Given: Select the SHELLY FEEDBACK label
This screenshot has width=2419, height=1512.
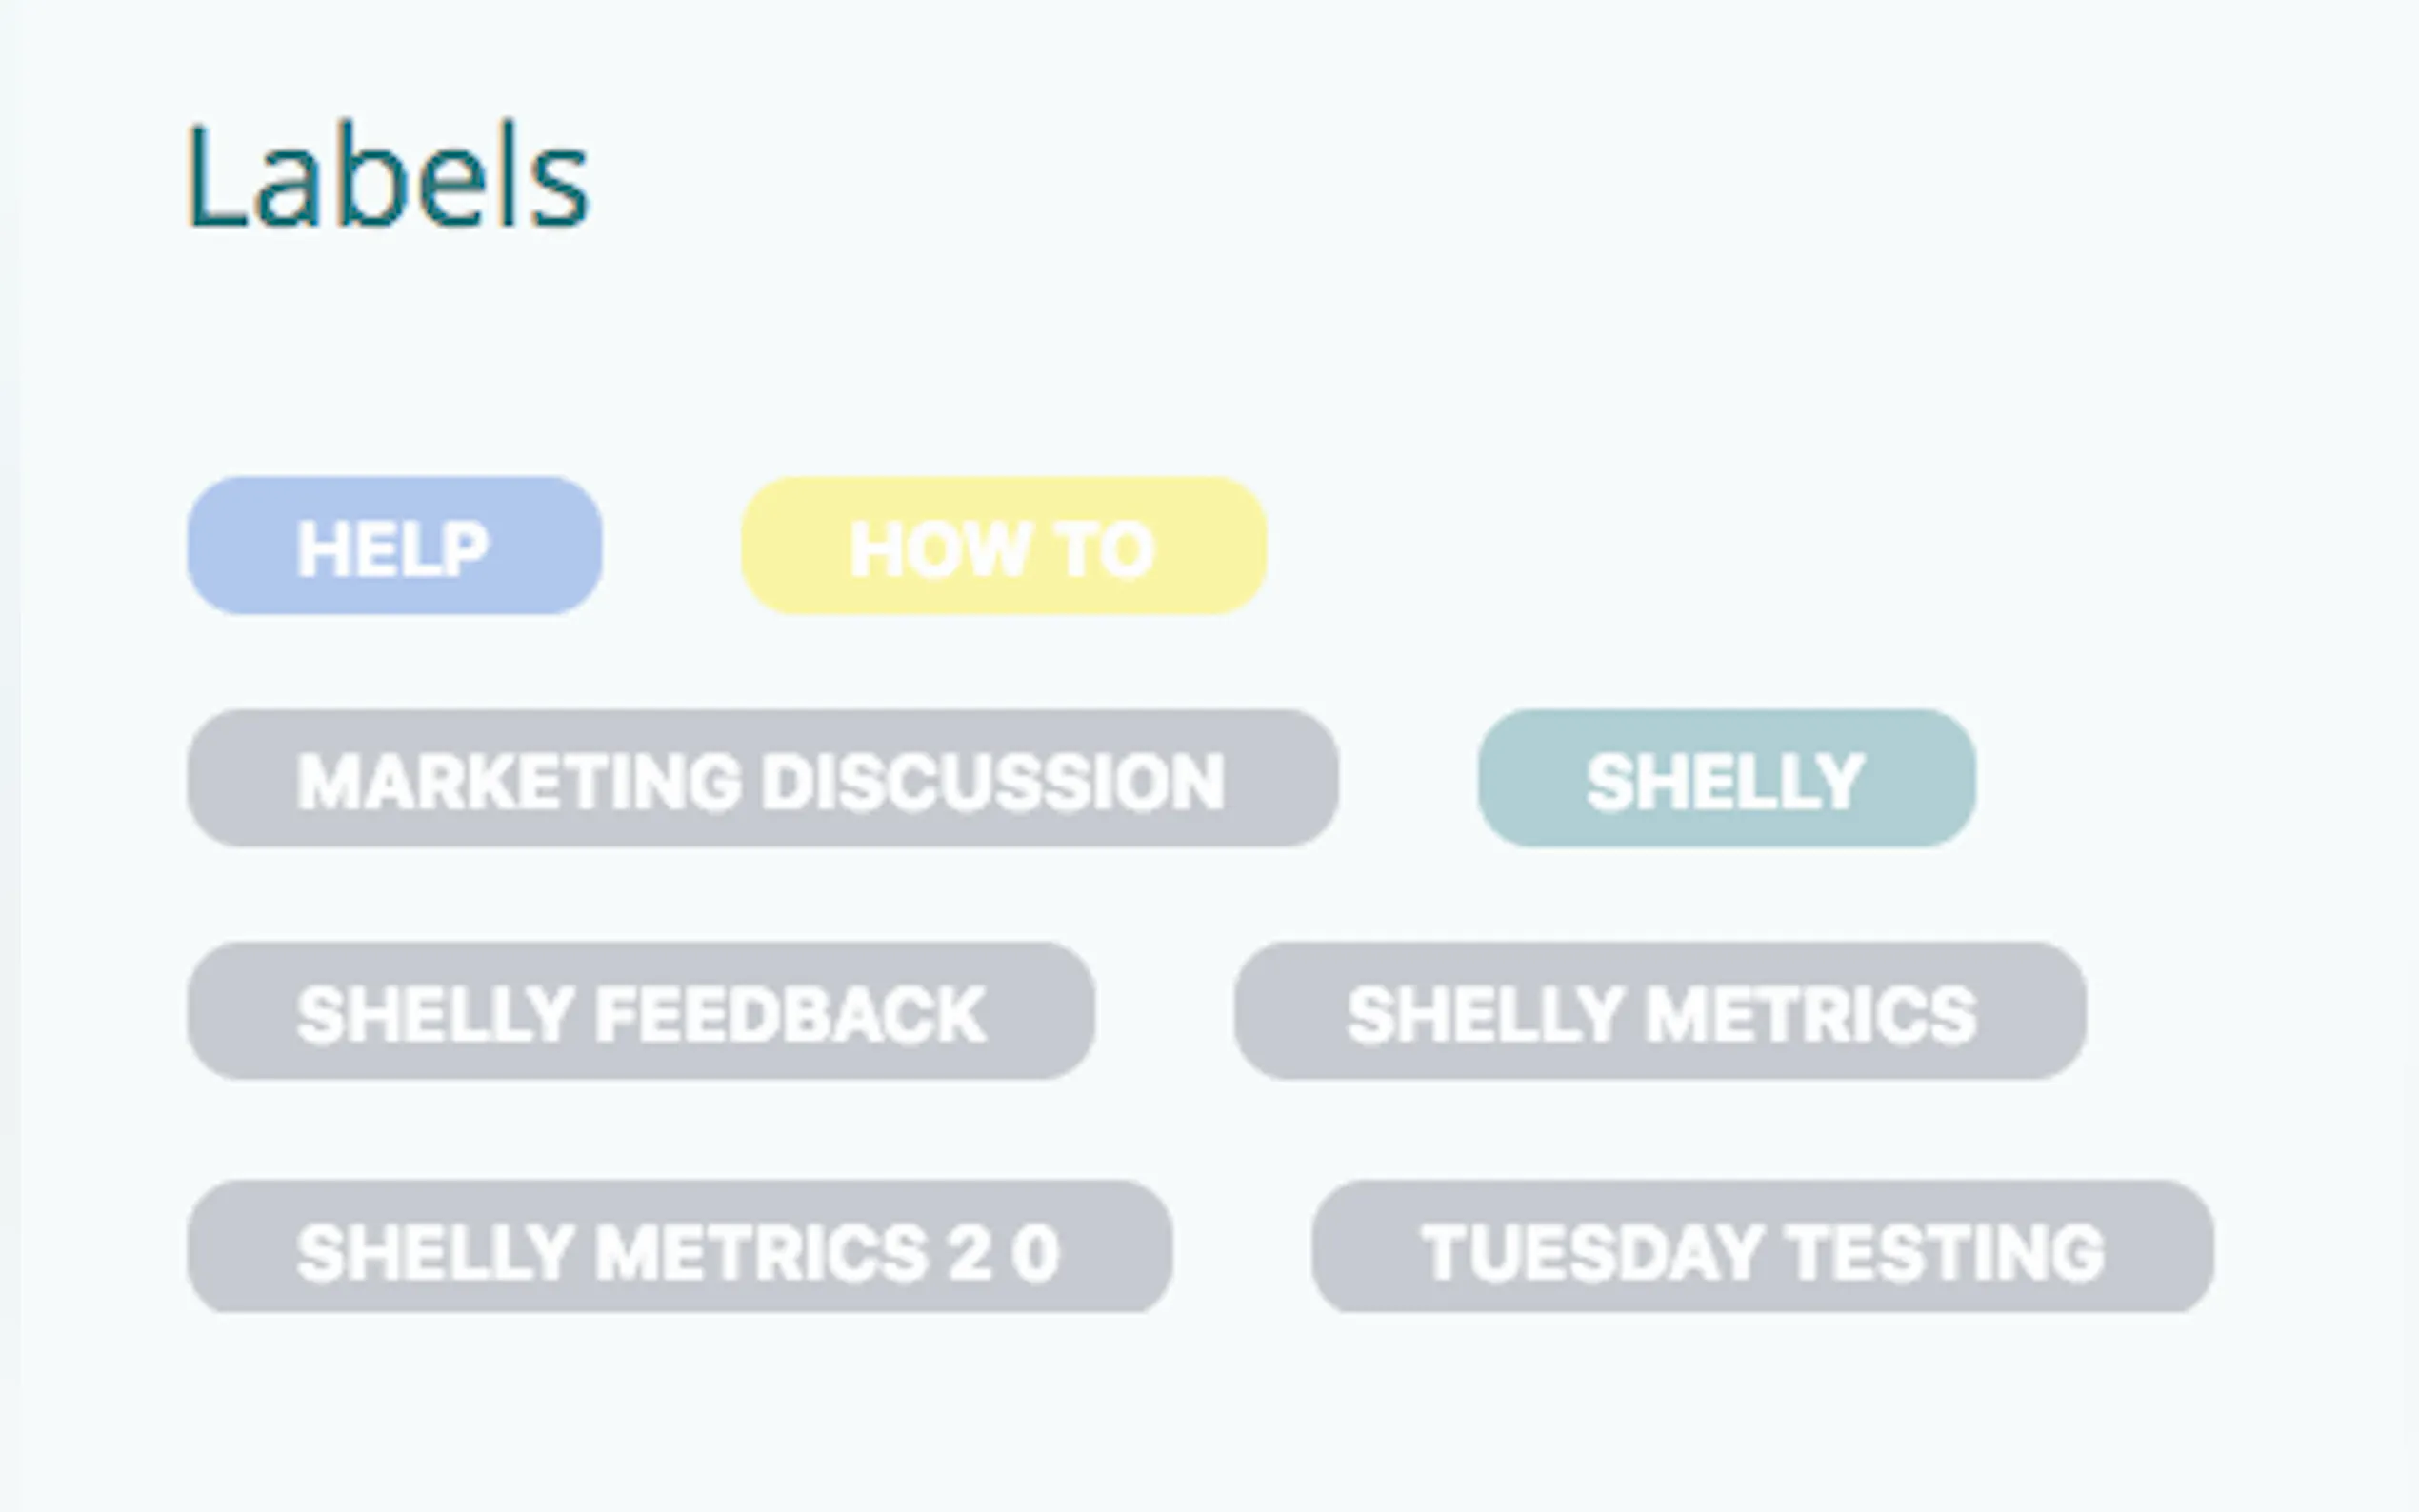Looking at the screenshot, I should click(x=641, y=1011).
